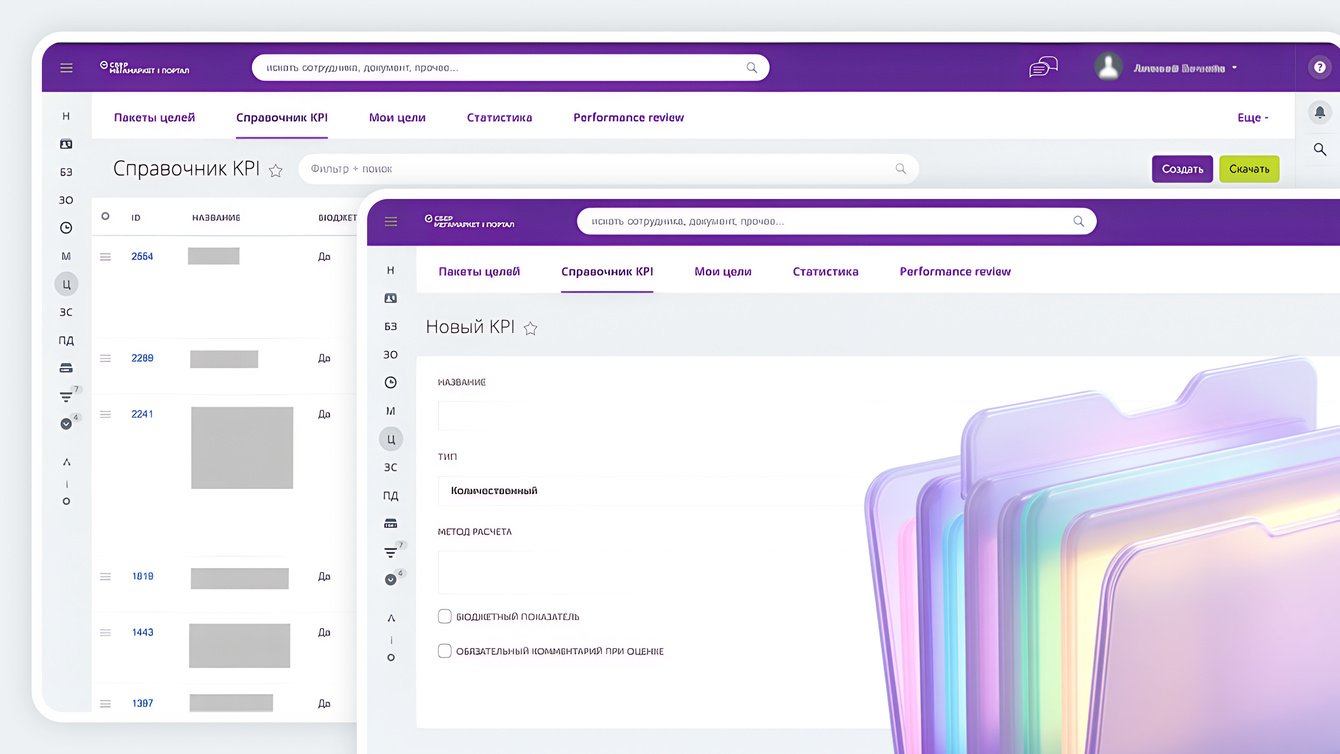Image resolution: width=1340 pixels, height=754 pixels.
Task: Click the chat messages icon in header
Action: click(x=1043, y=67)
